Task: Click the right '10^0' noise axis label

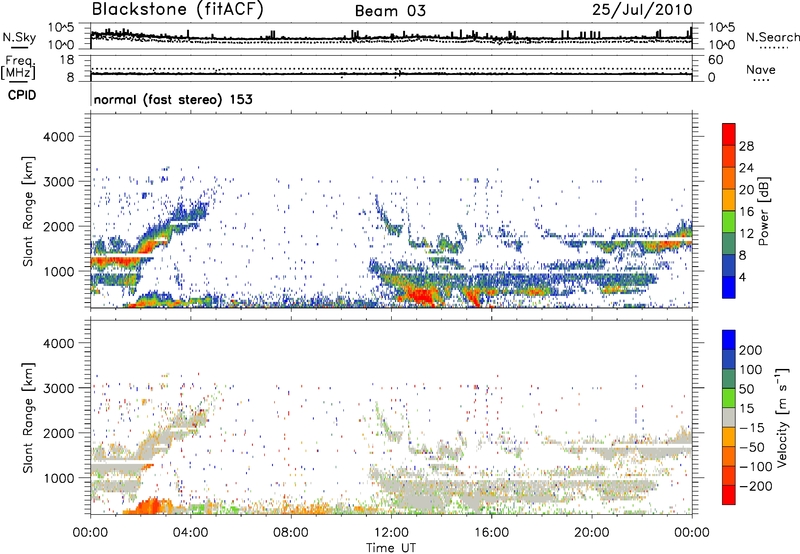Action: click(721, 45)
